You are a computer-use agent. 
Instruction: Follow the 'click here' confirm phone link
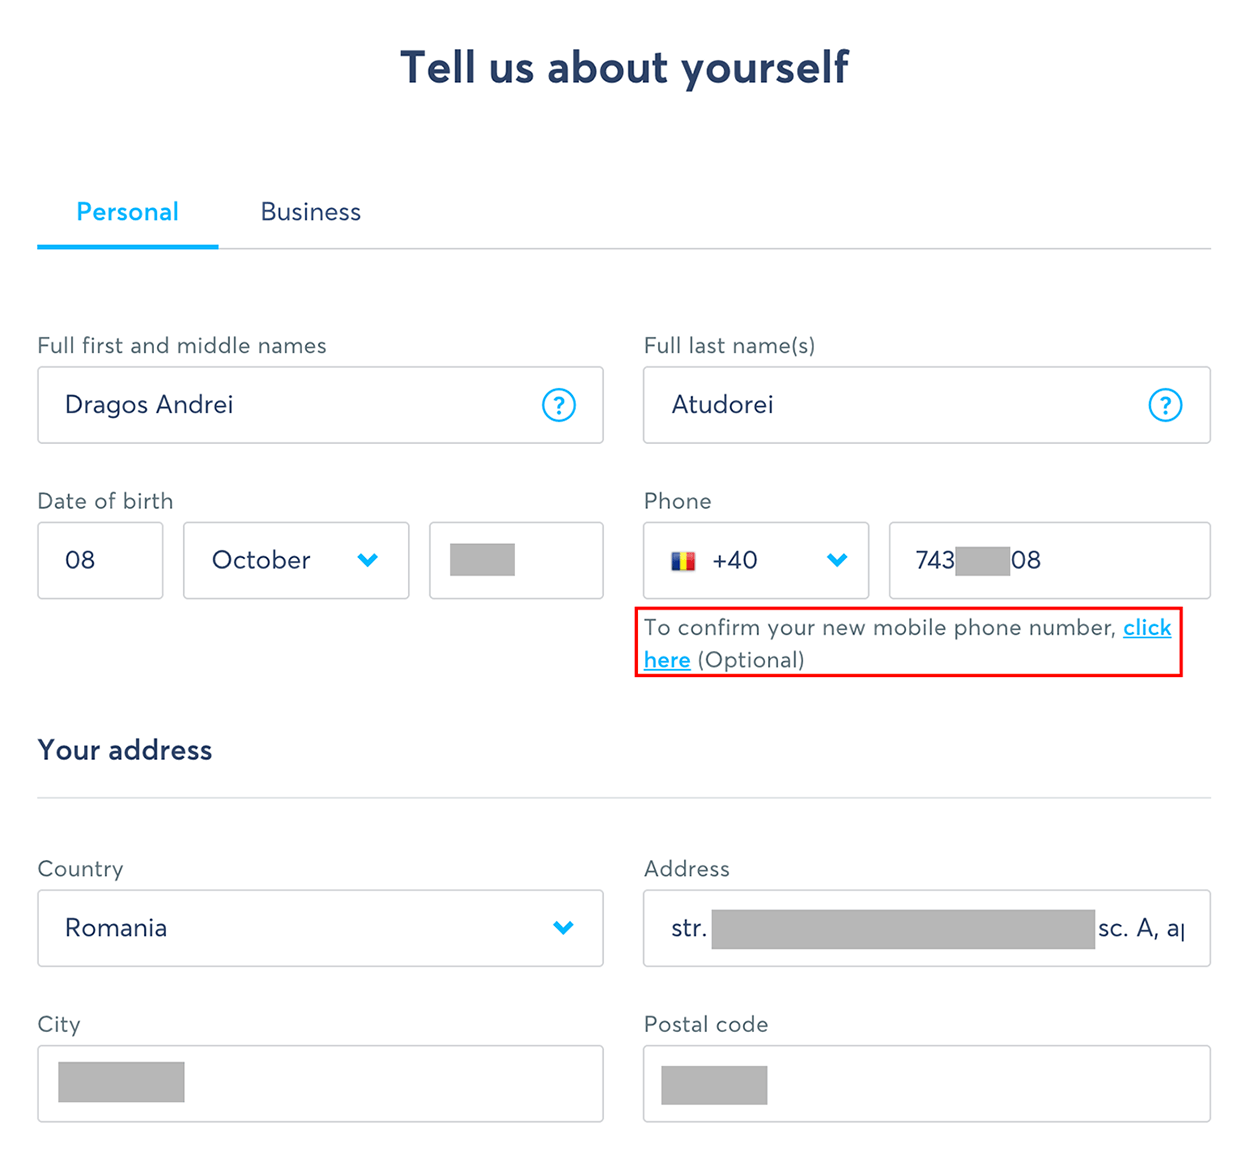tap(1147, 628)
